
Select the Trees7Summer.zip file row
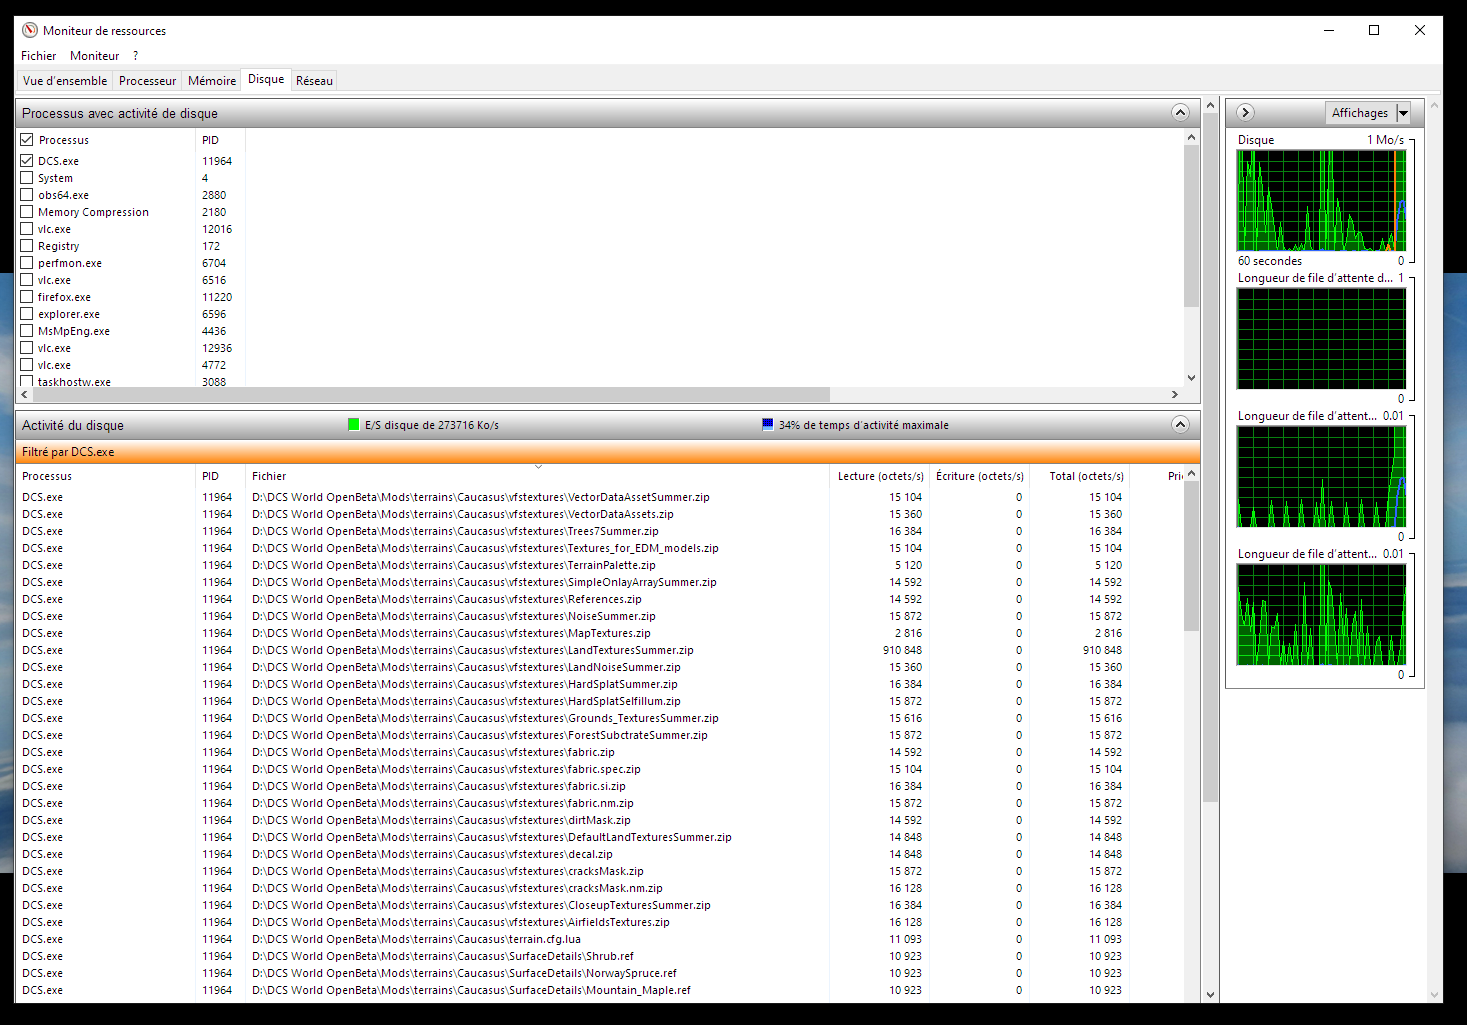click(600, 531)
